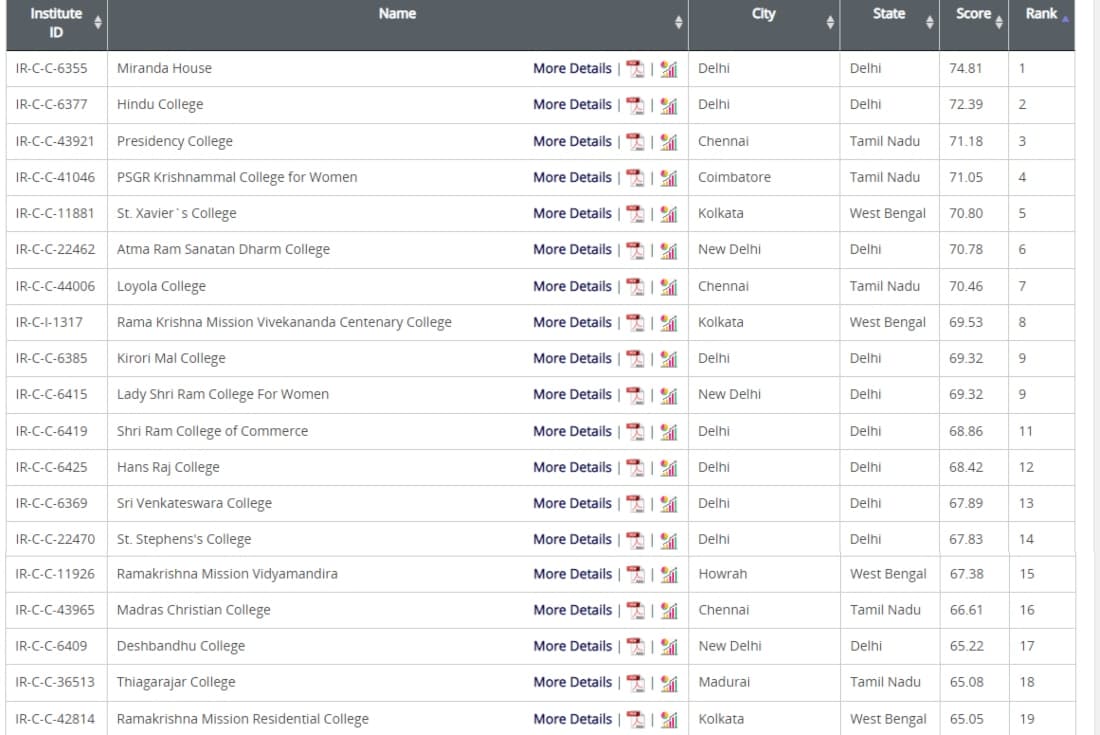Click the chart icon for Hans Raj College
The height and width of the screenshot is (735, 1100).
pyautogui.click(x=669, y=468)
